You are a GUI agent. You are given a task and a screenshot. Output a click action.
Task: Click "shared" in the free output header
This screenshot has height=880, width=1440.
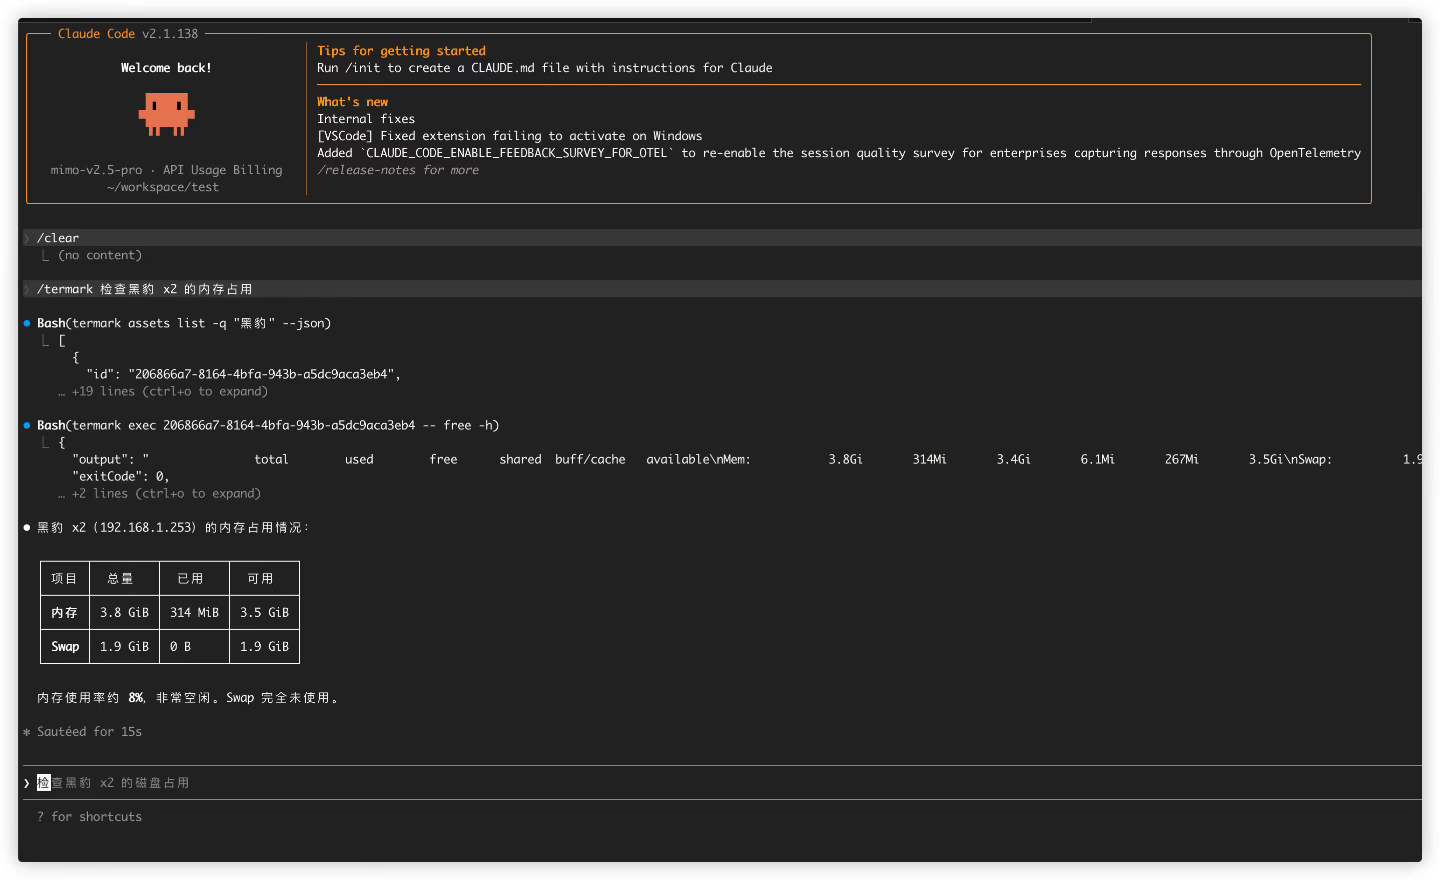tap(520, 459)
